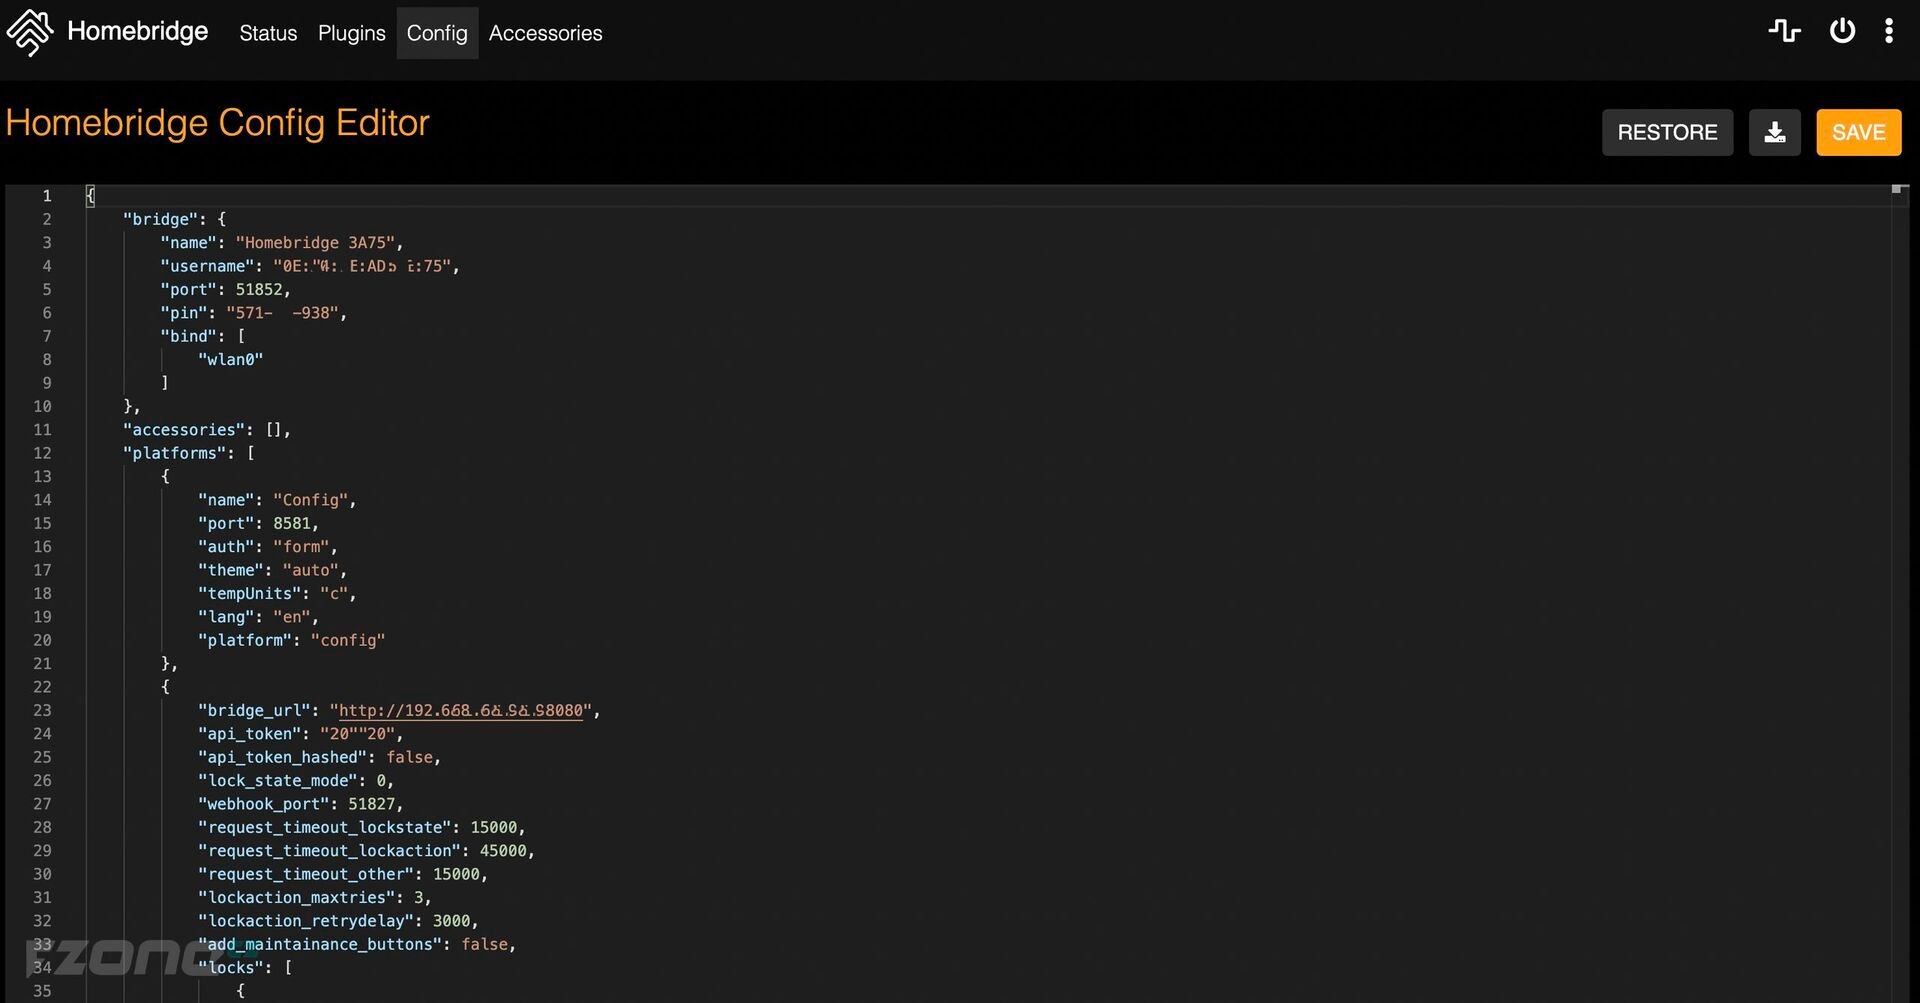
Task: Open the Plugins tab
Action: (351, 33)
